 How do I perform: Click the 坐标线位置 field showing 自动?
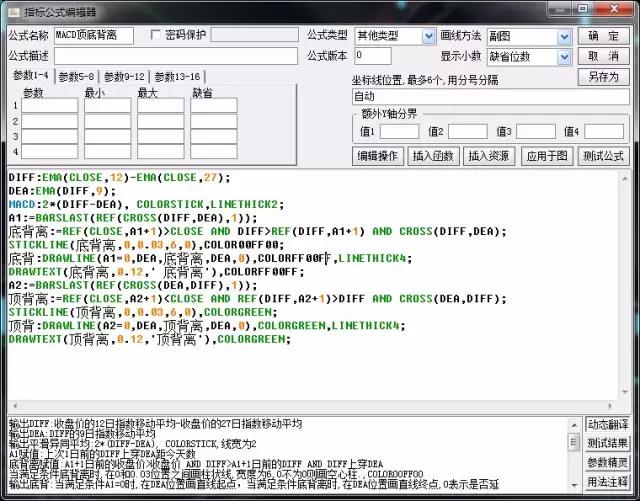tap(488, 98)
